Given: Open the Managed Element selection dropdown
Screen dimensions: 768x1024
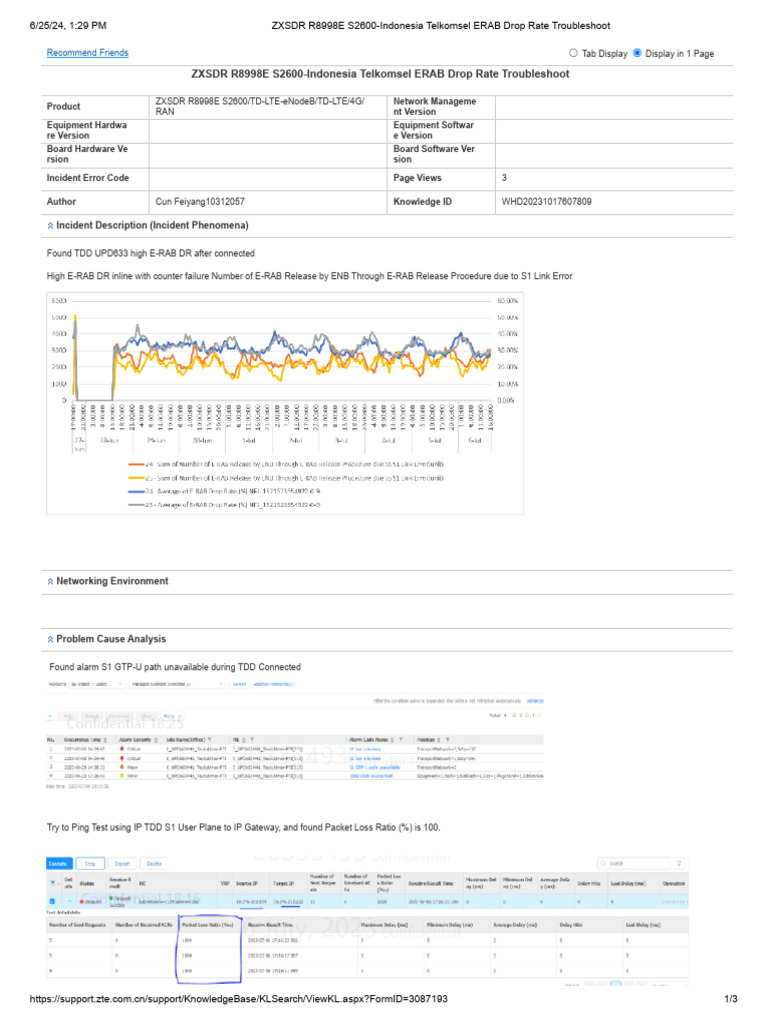Looking at the screenshot, I should [176, 684].
